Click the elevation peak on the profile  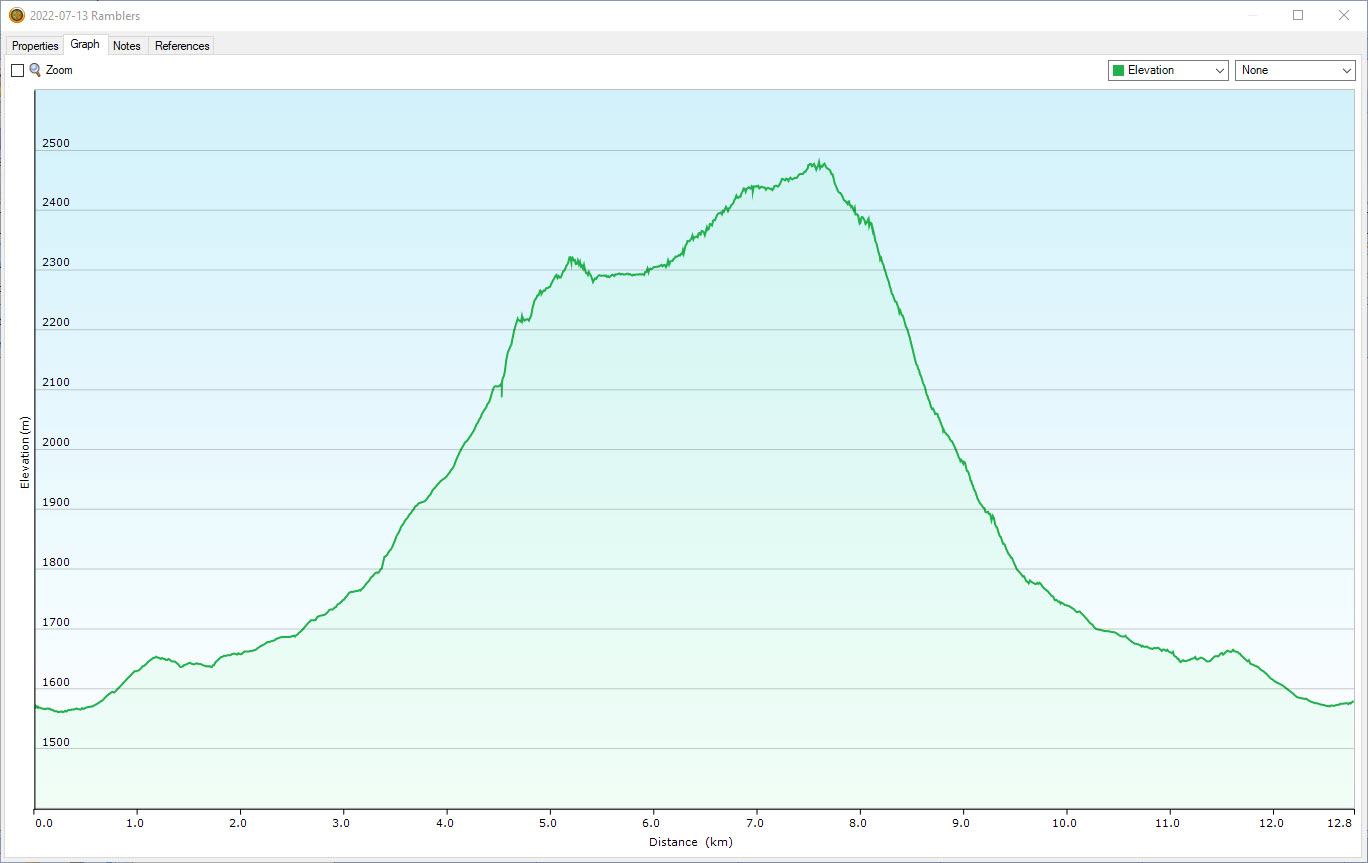pyautogui.click(x=820, y=163)
